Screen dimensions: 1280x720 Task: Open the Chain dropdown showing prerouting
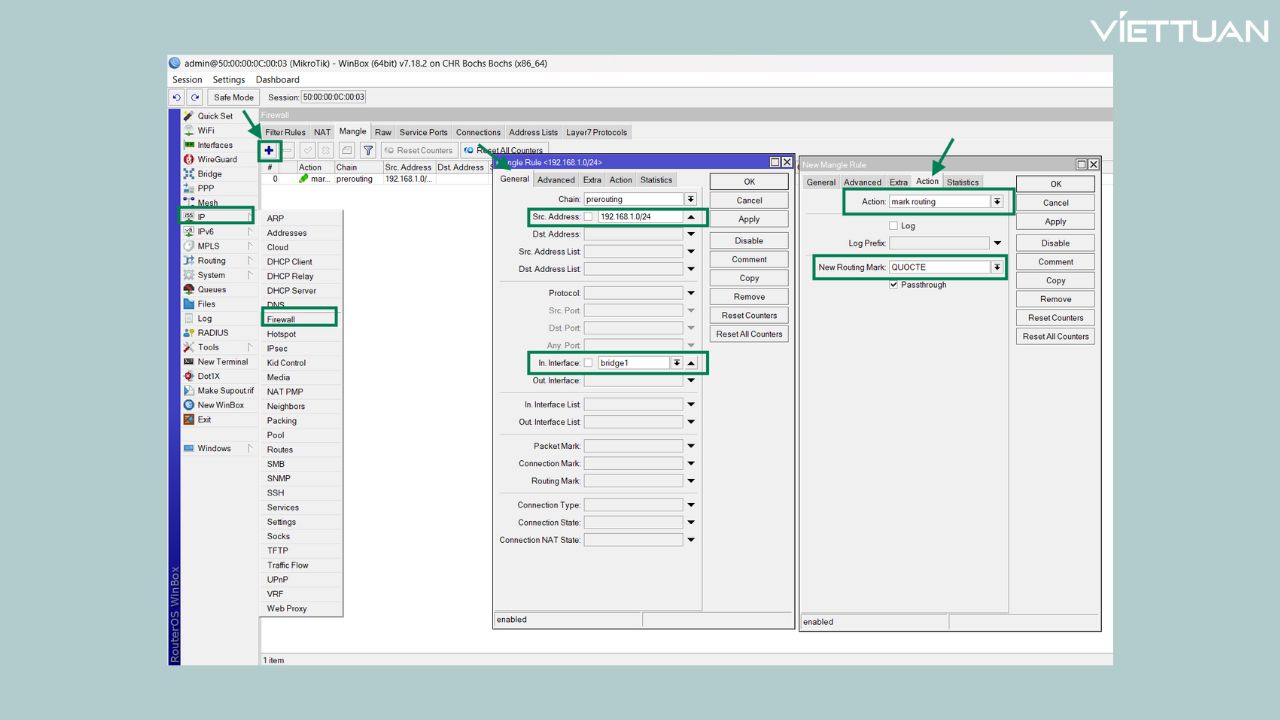[x=690, y=199]
